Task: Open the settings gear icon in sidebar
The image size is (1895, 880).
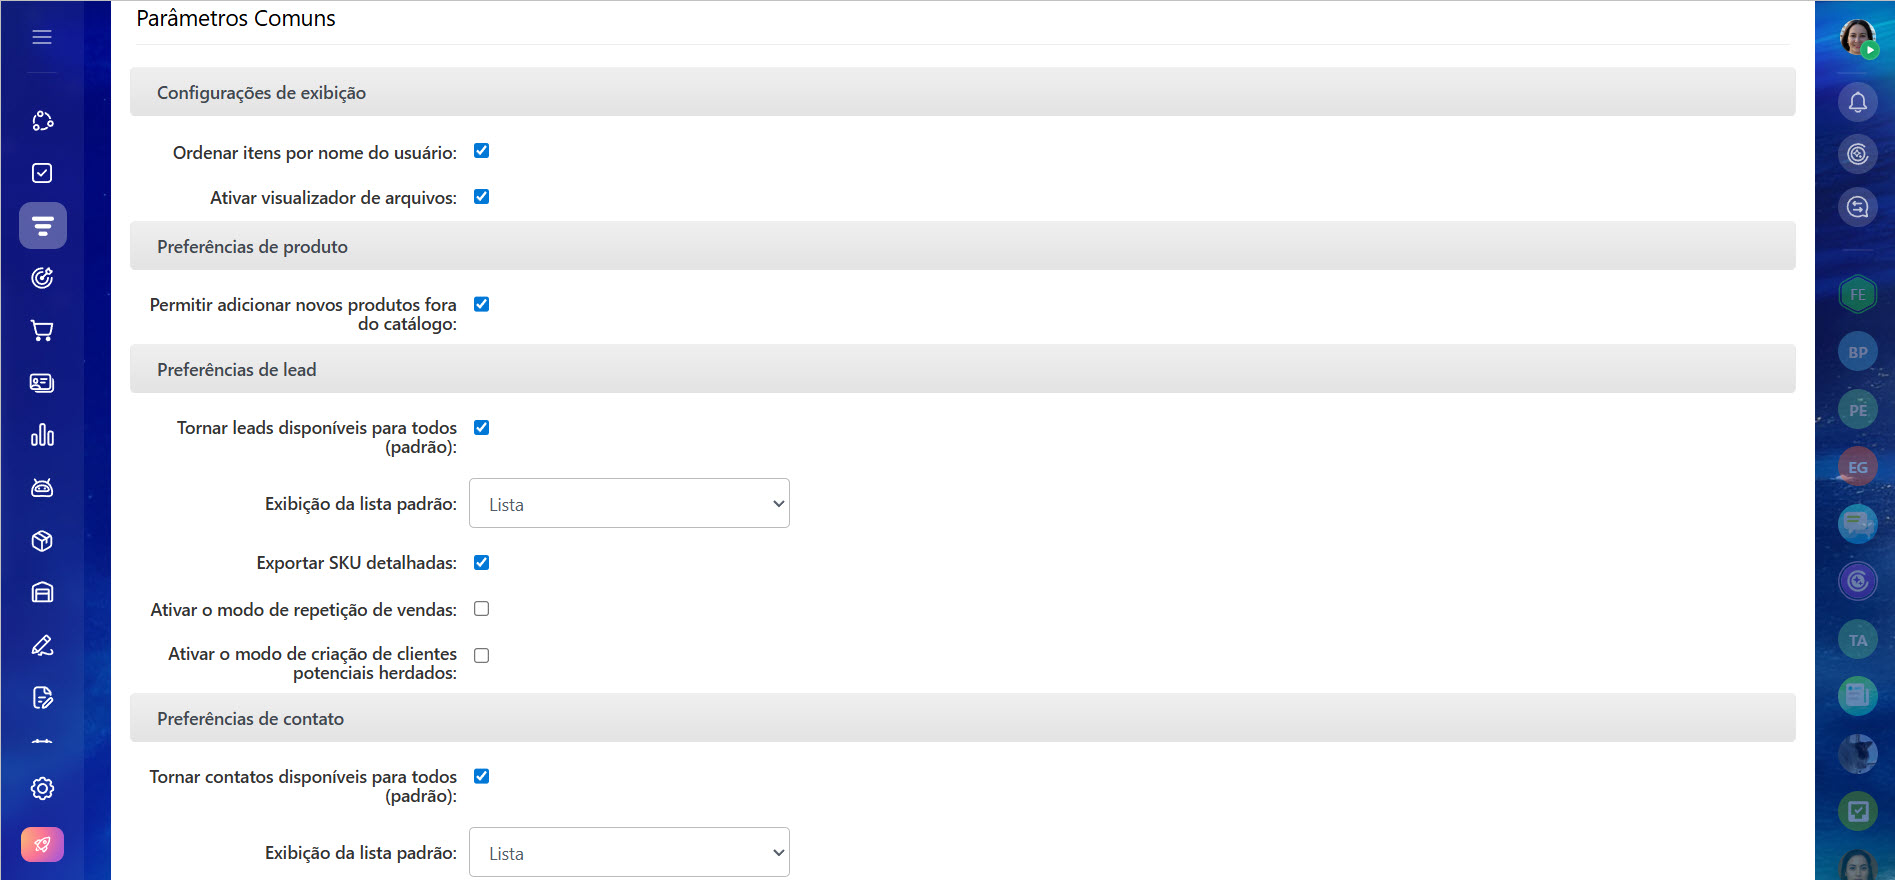Action: pos(42,789)
